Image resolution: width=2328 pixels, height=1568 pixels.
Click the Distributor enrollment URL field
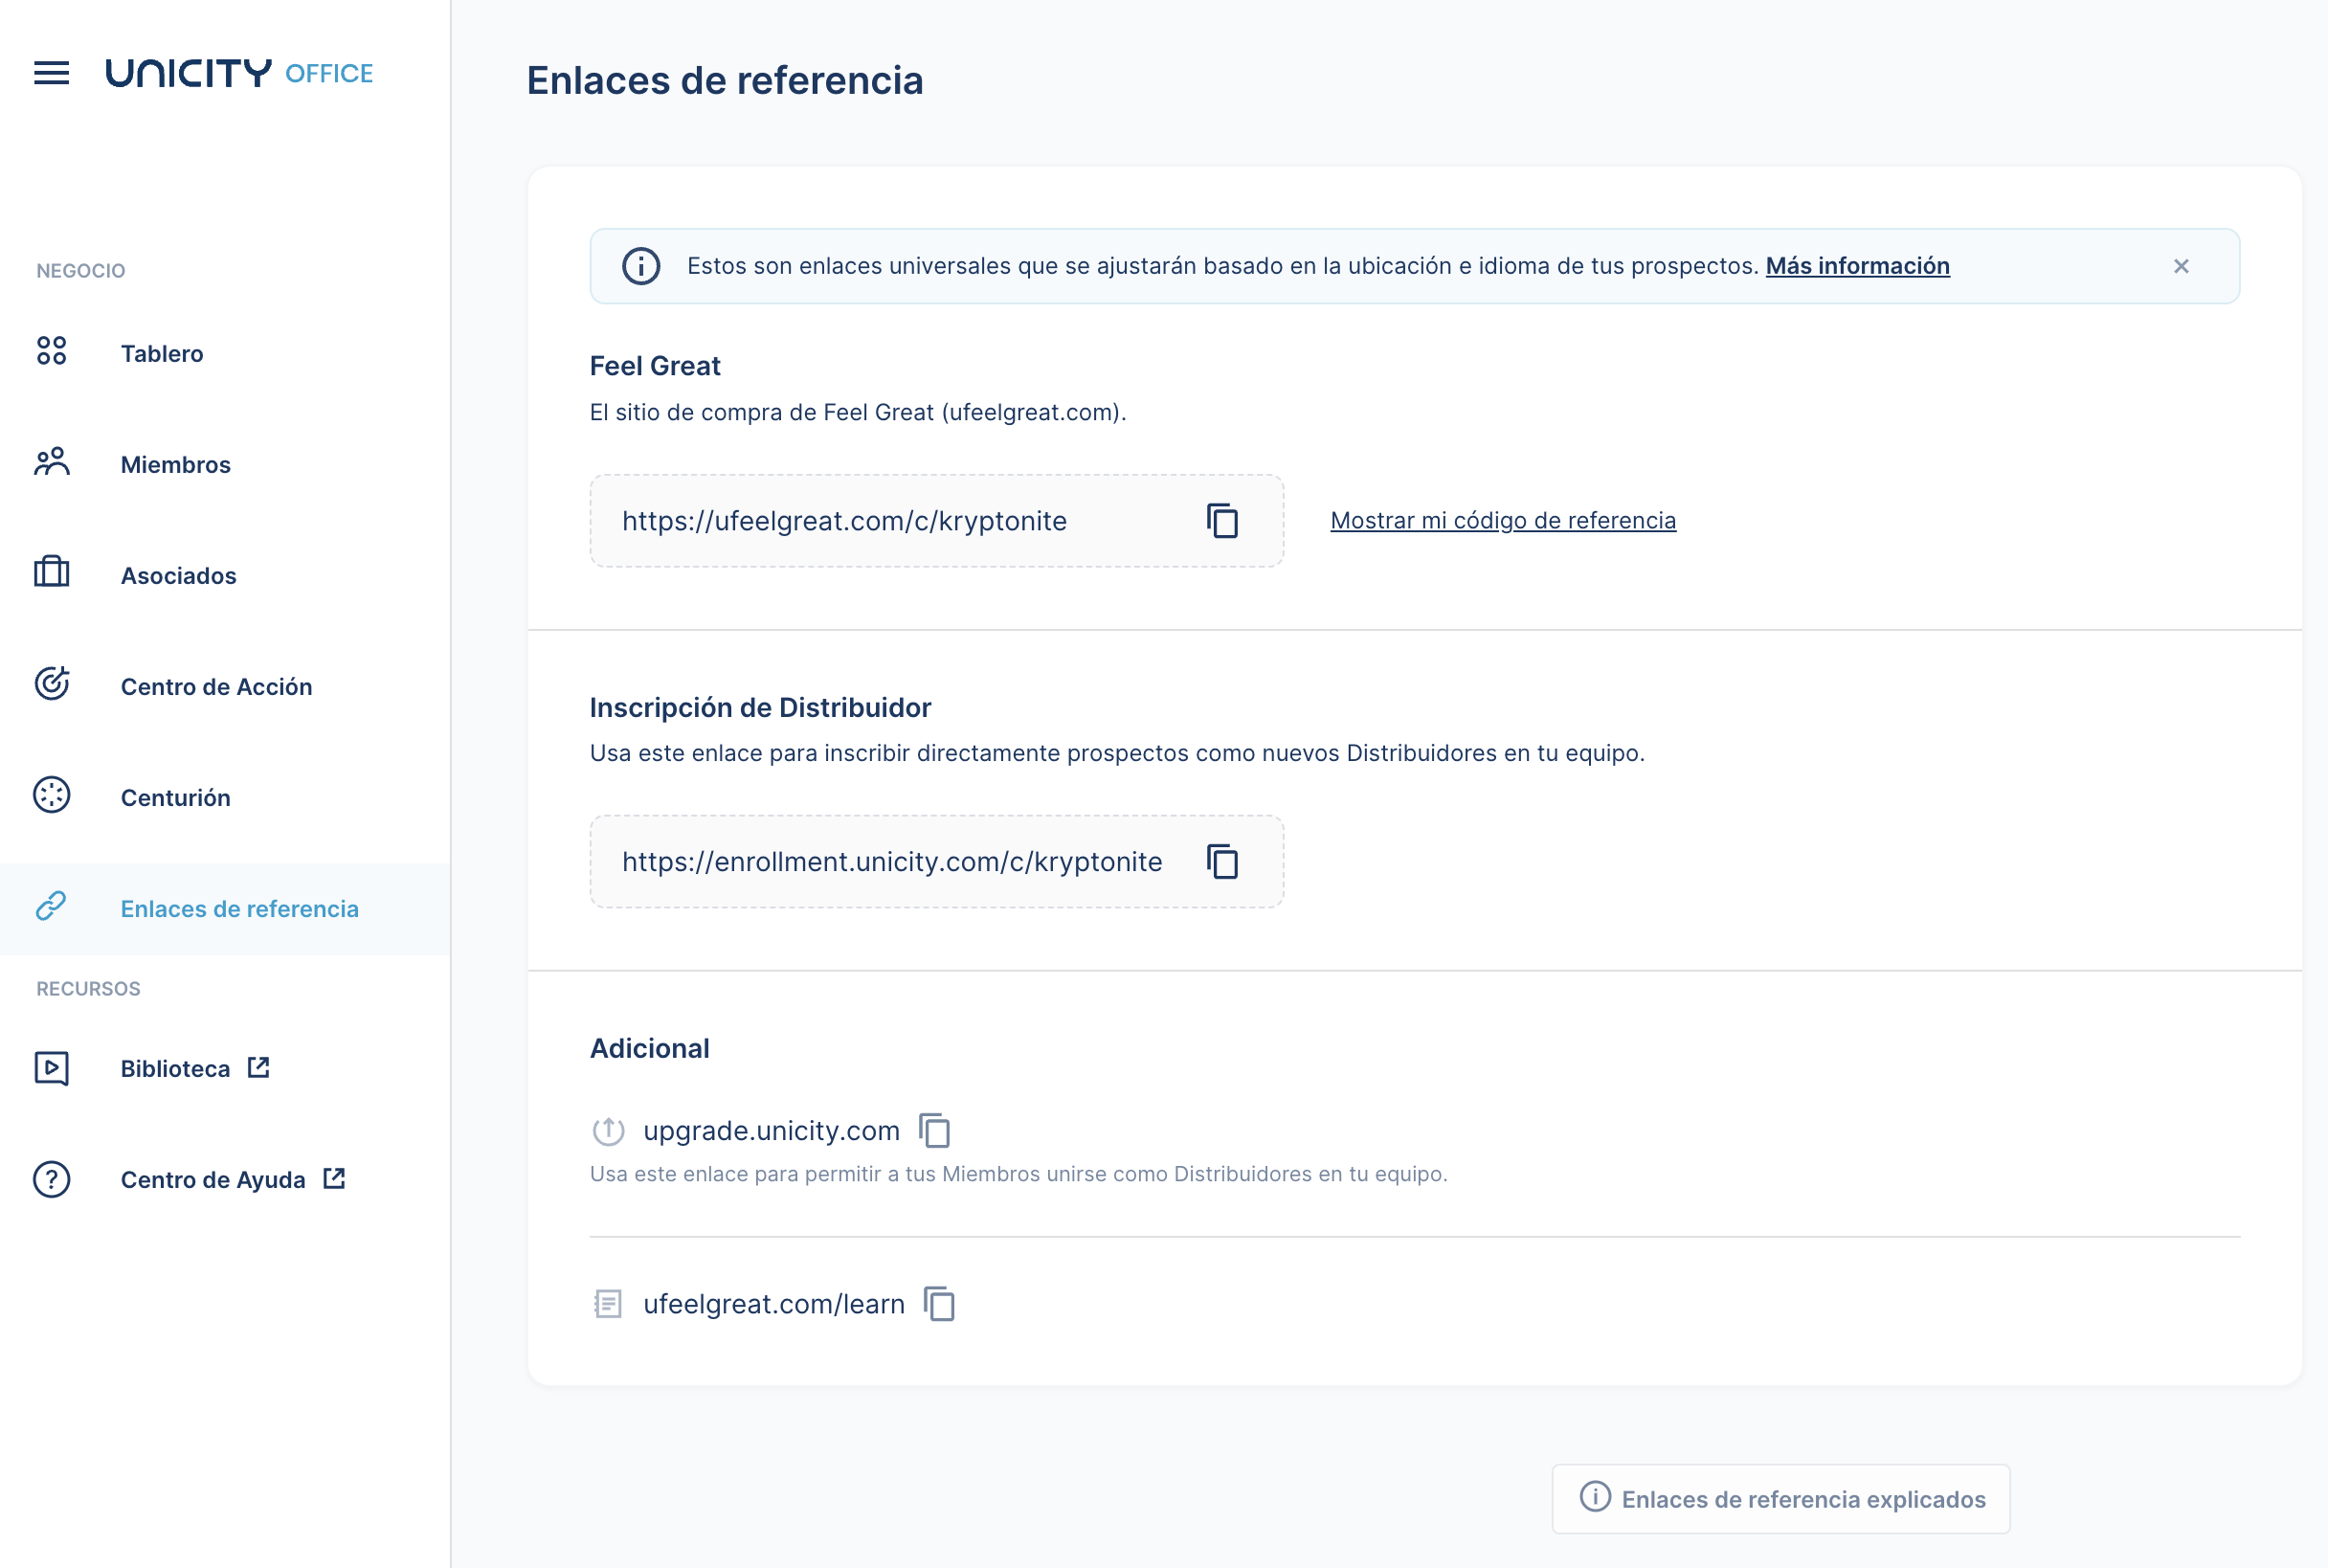936,862
